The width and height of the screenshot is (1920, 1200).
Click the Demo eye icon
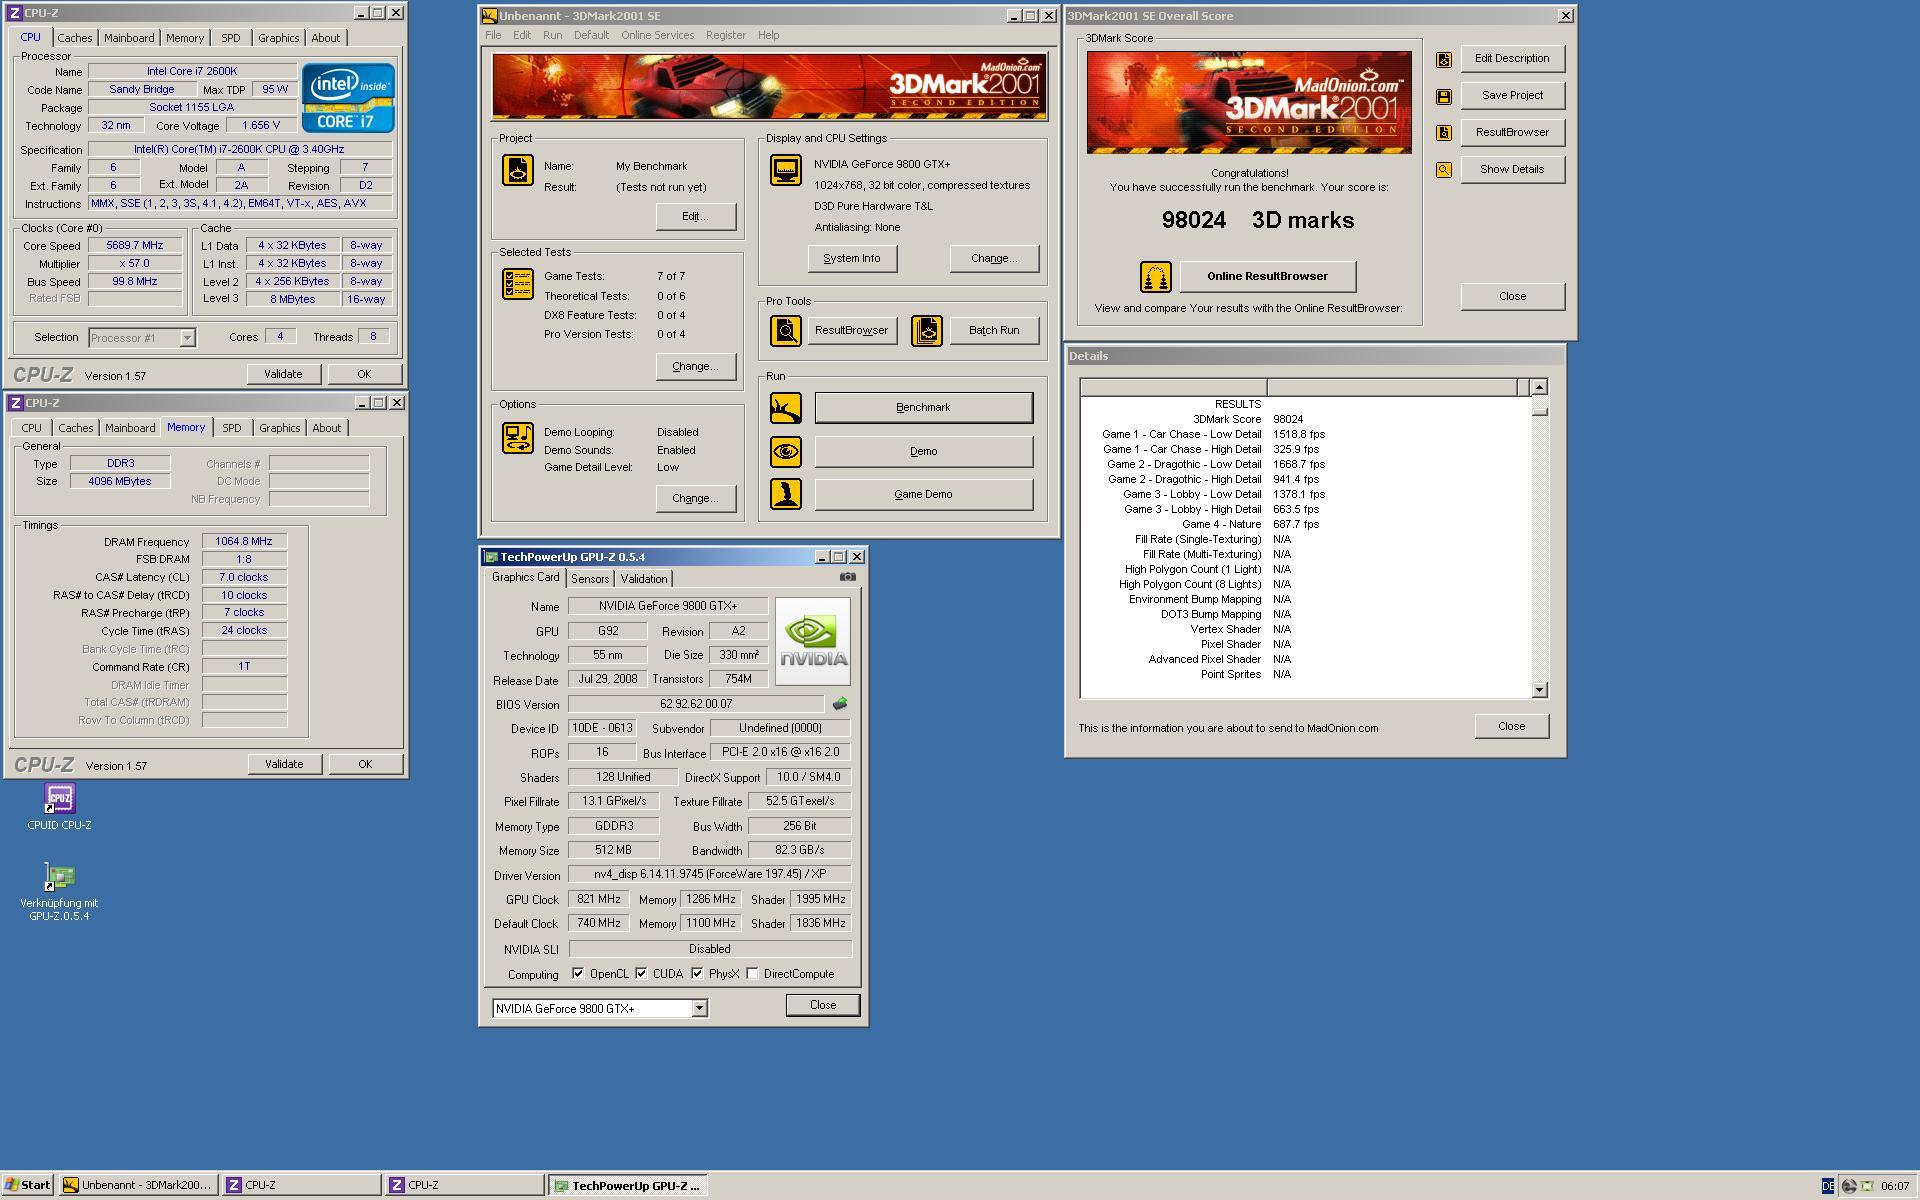[x=785, y=452]
